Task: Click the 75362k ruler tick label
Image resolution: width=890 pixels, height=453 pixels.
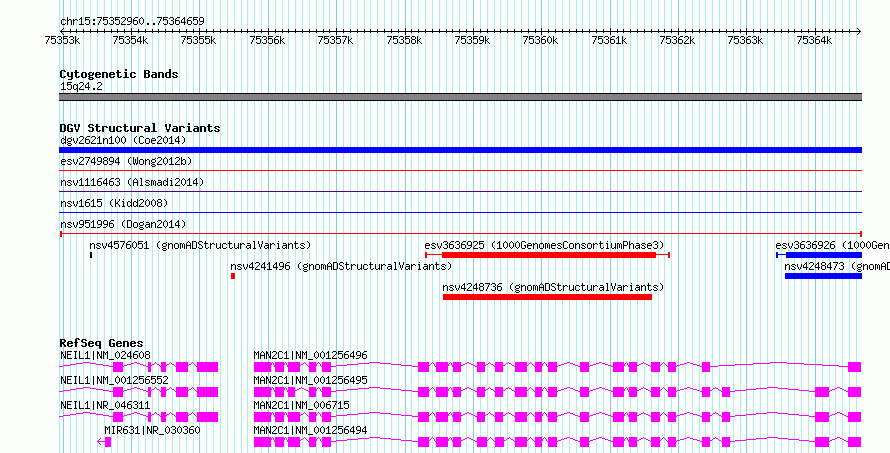Action: pos(677,40)
